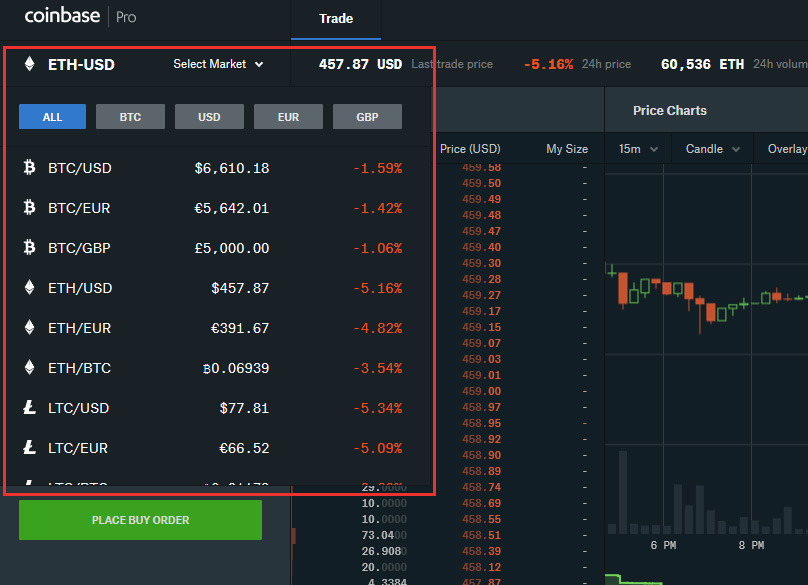
Task: Click the 6 PM chart time label
Action: point(663,545)
